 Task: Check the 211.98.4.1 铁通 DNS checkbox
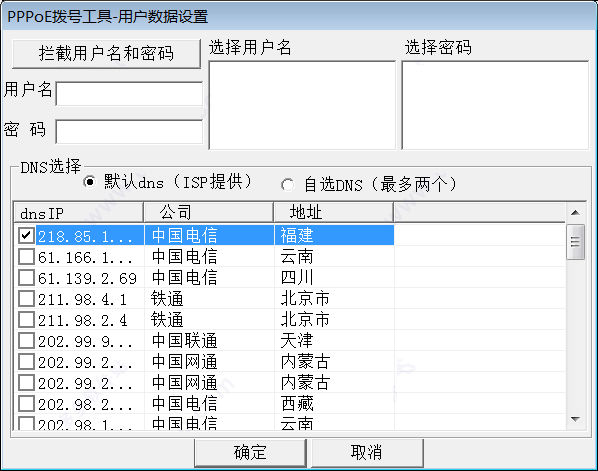[26, 299]
